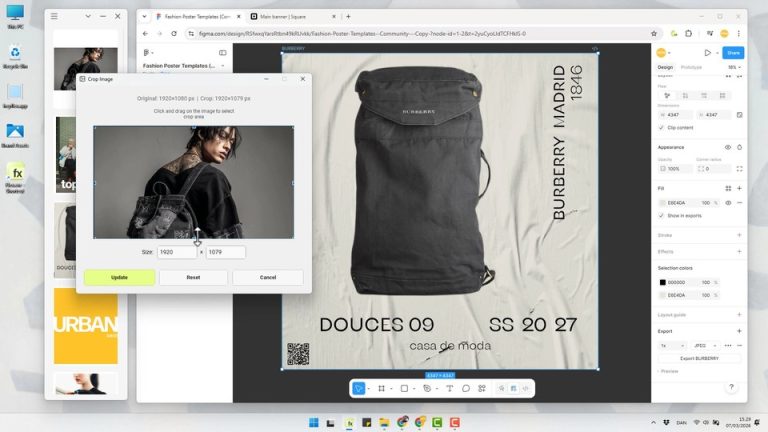Click Update button in Crop Image dialog
This screenshot has height=432, width=768.
(119, 277)
